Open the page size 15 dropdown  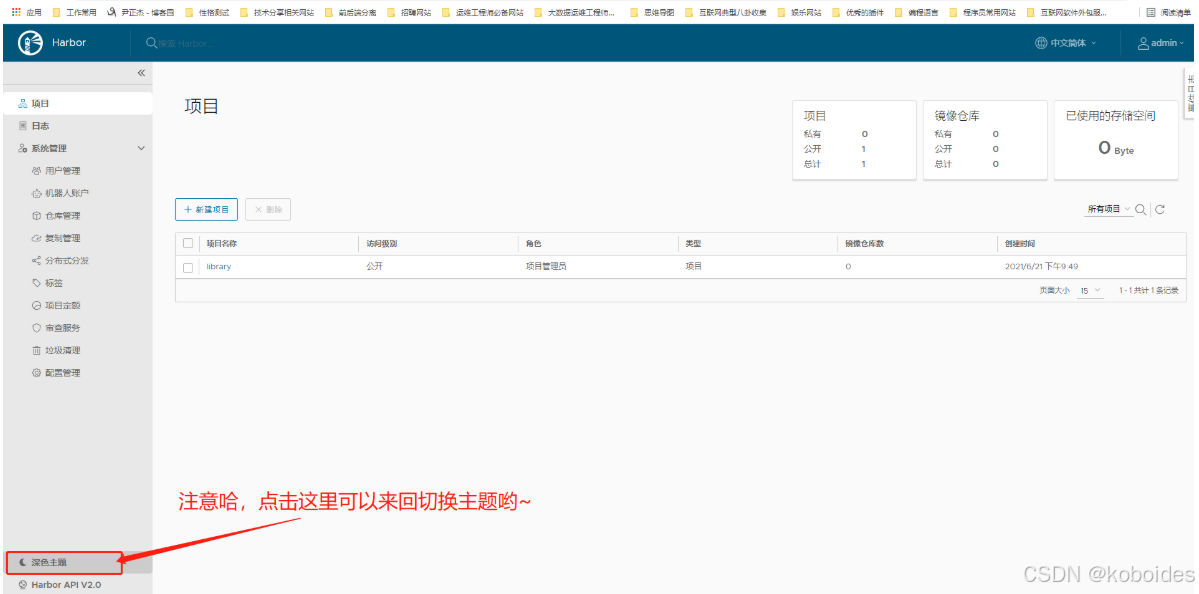1090,291
